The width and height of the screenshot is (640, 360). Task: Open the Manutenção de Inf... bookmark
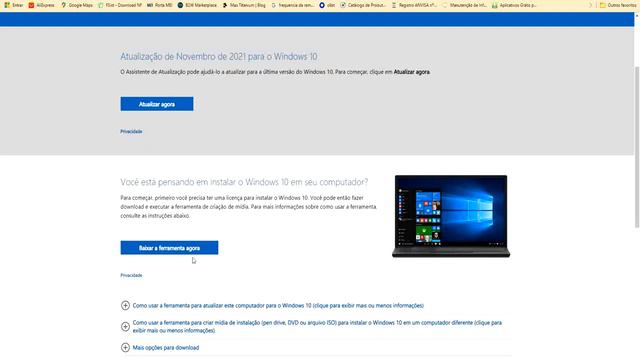point(464,5)
